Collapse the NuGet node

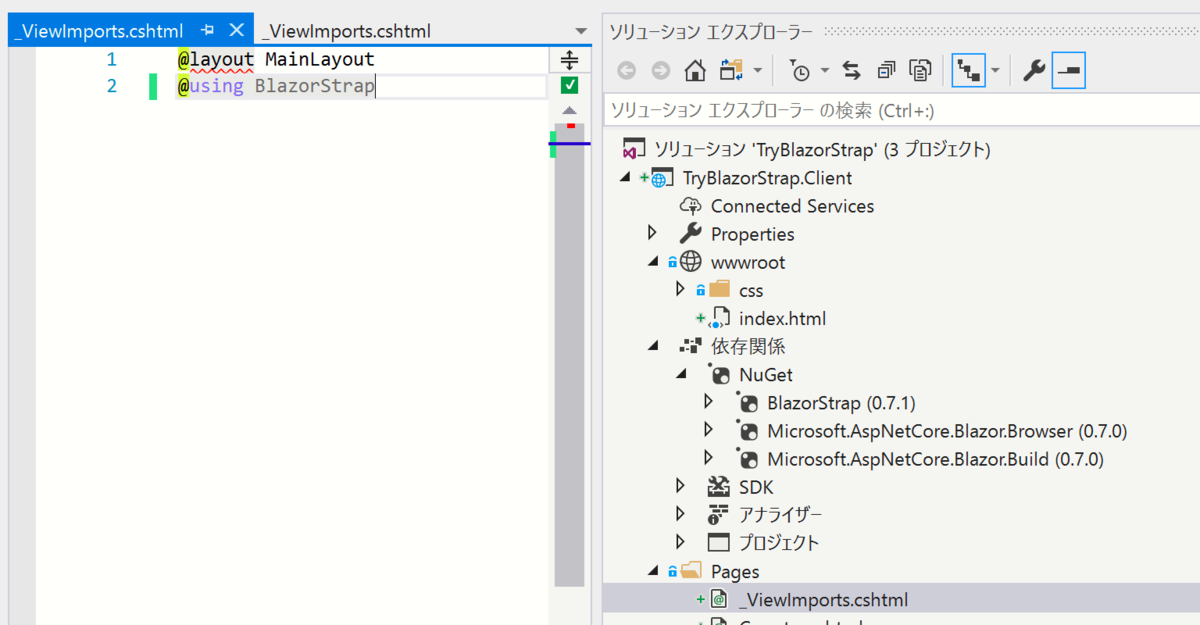(x=682, y=375)
